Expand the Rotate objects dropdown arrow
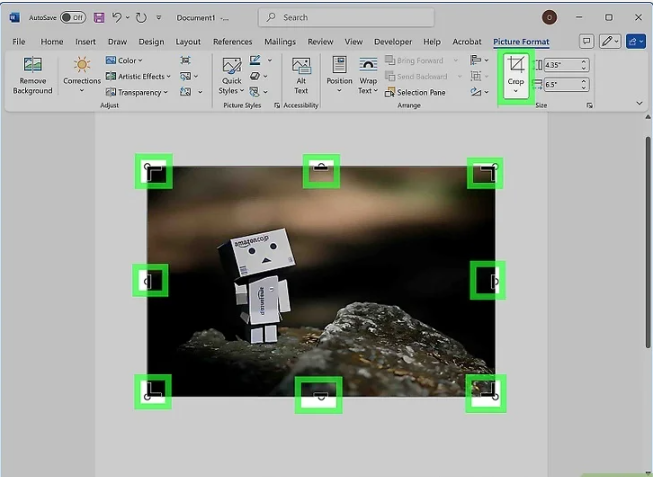653x477 pixels. point(486,92)
